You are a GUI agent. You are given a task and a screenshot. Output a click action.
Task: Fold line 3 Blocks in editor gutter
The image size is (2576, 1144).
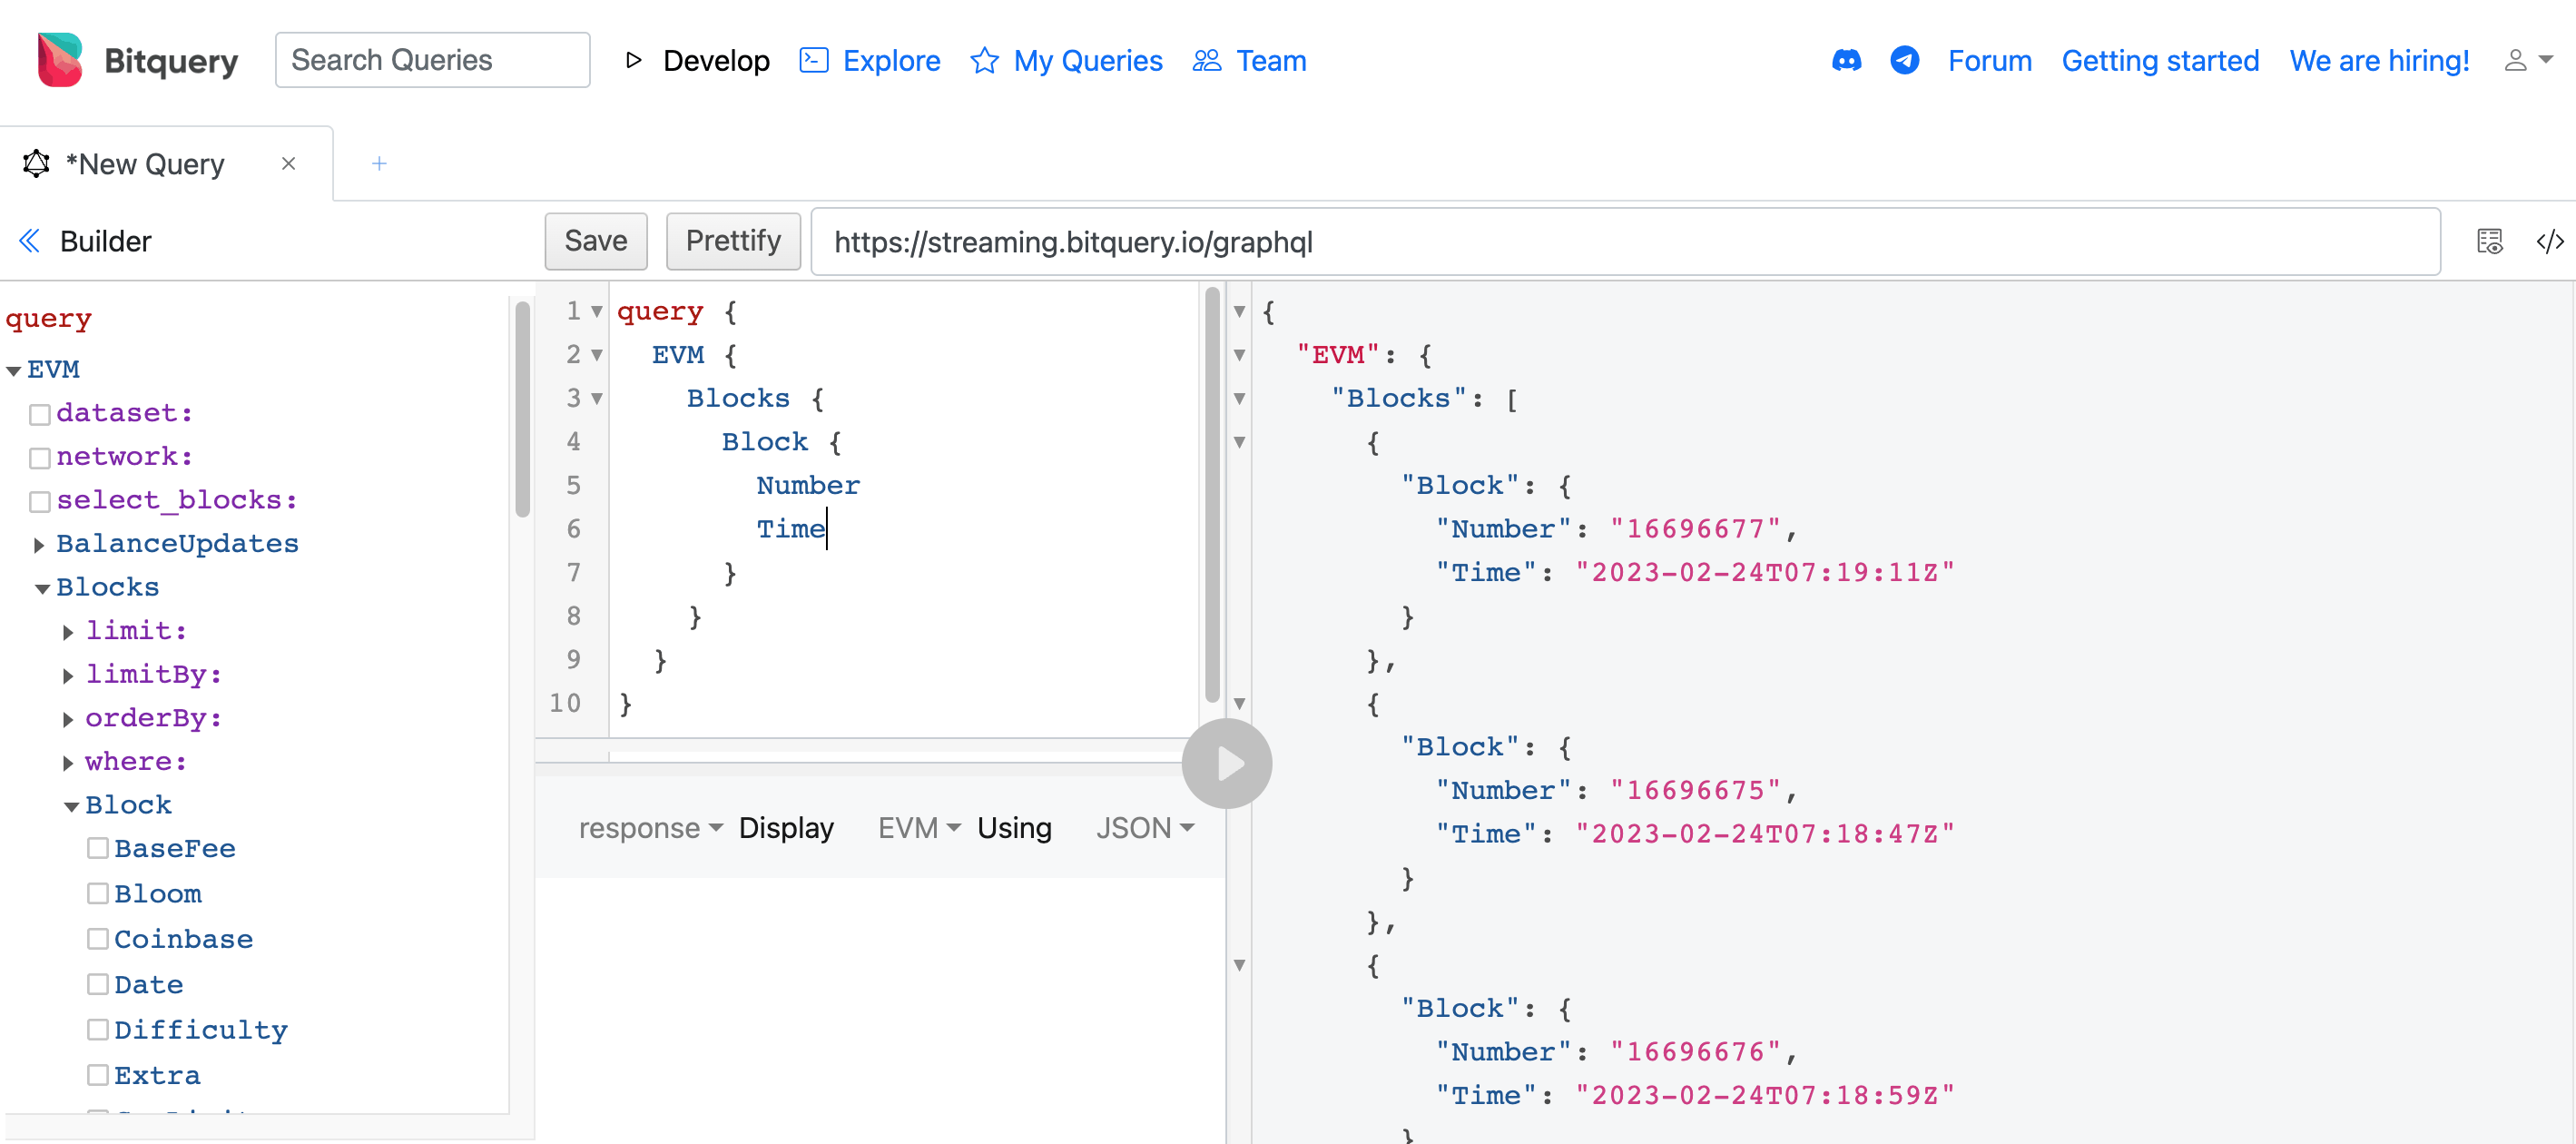[x=597, y=399]
